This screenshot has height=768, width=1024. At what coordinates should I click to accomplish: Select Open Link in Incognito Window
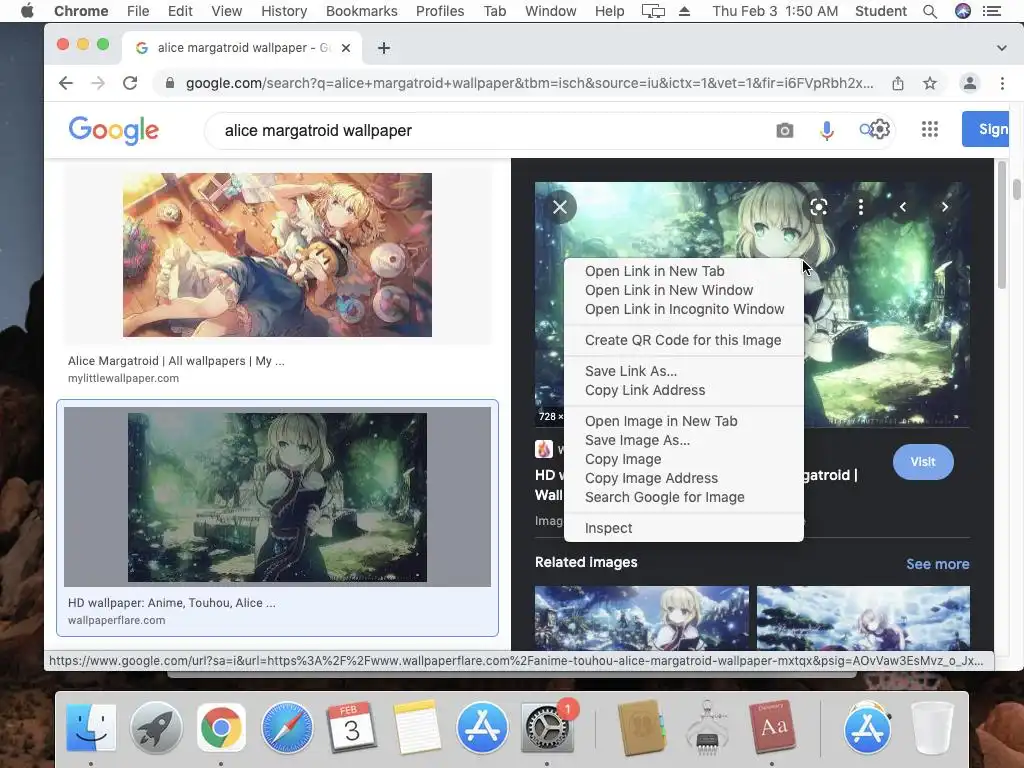coord(684,309)
